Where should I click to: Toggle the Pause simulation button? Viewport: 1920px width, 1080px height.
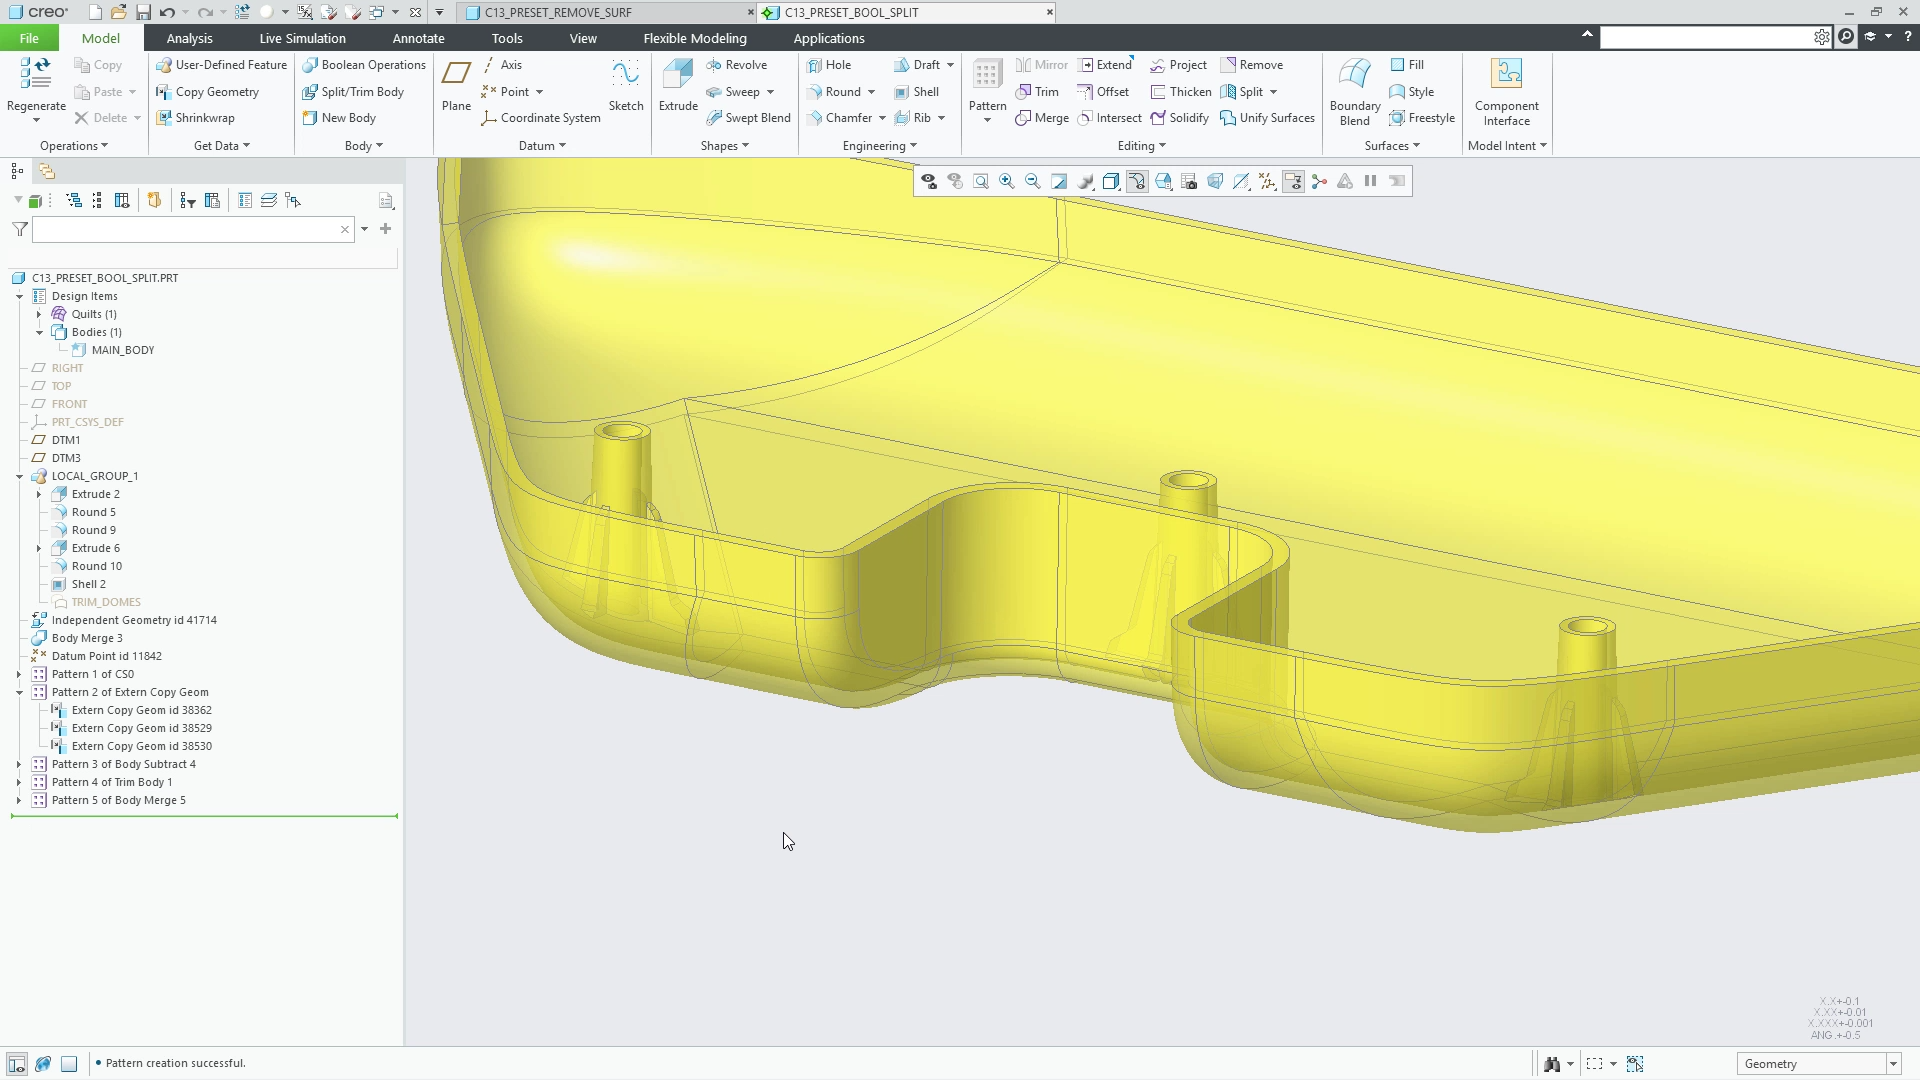1371,181
